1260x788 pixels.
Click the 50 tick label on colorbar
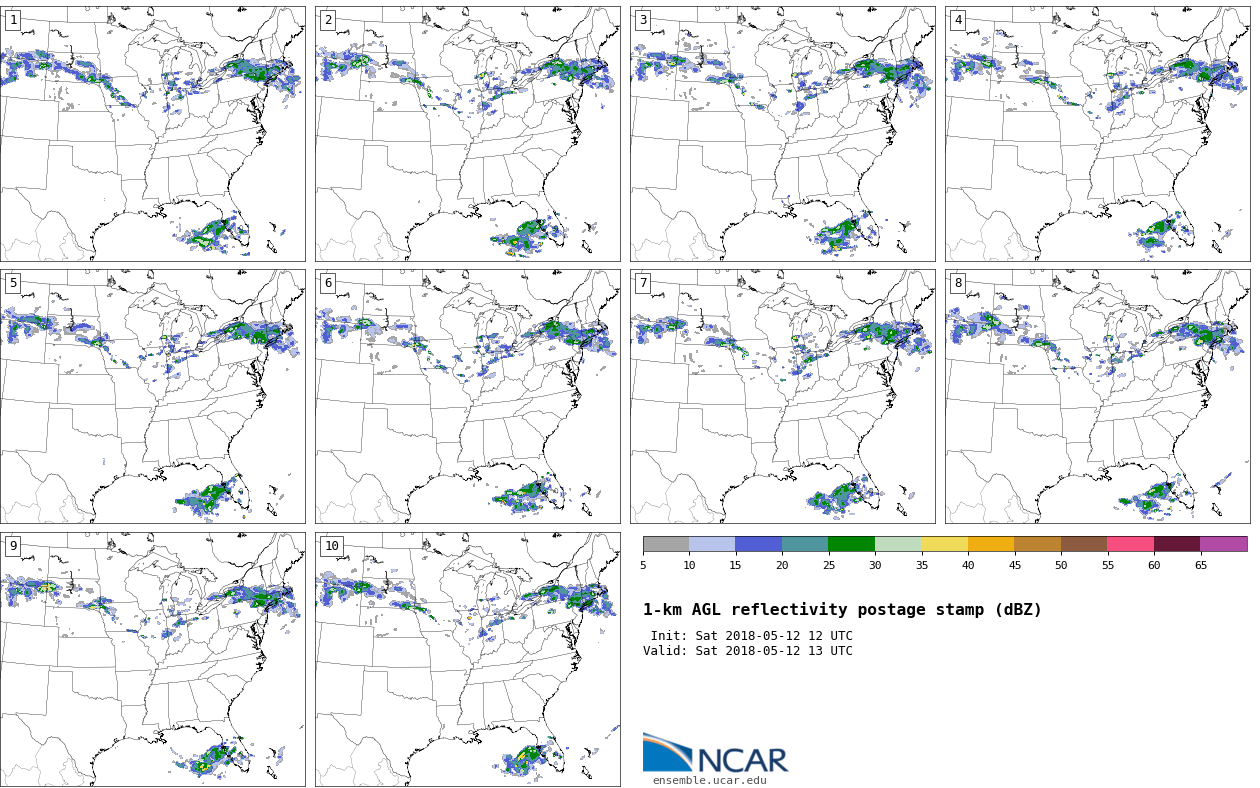1061,566
